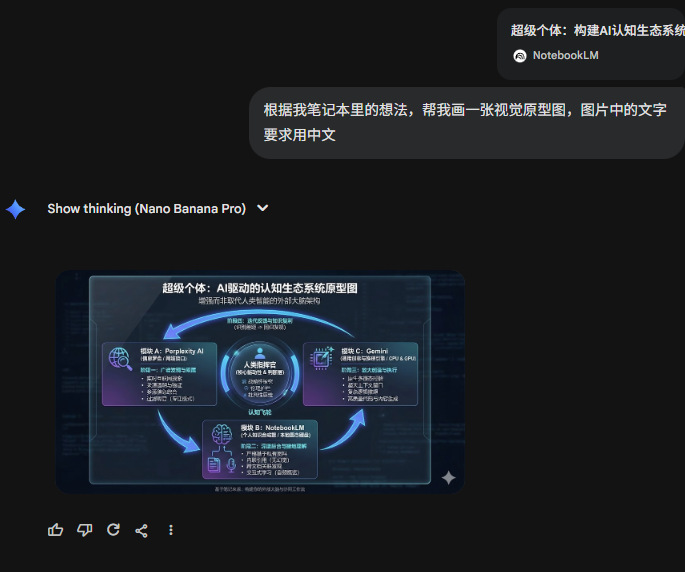685x572 pixels.
Task: Open the three-dot more options menu
Action: click(171, 530)
